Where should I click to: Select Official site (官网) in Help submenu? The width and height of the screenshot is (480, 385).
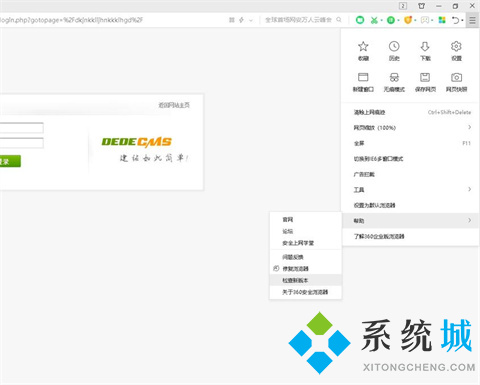point(305,219)
